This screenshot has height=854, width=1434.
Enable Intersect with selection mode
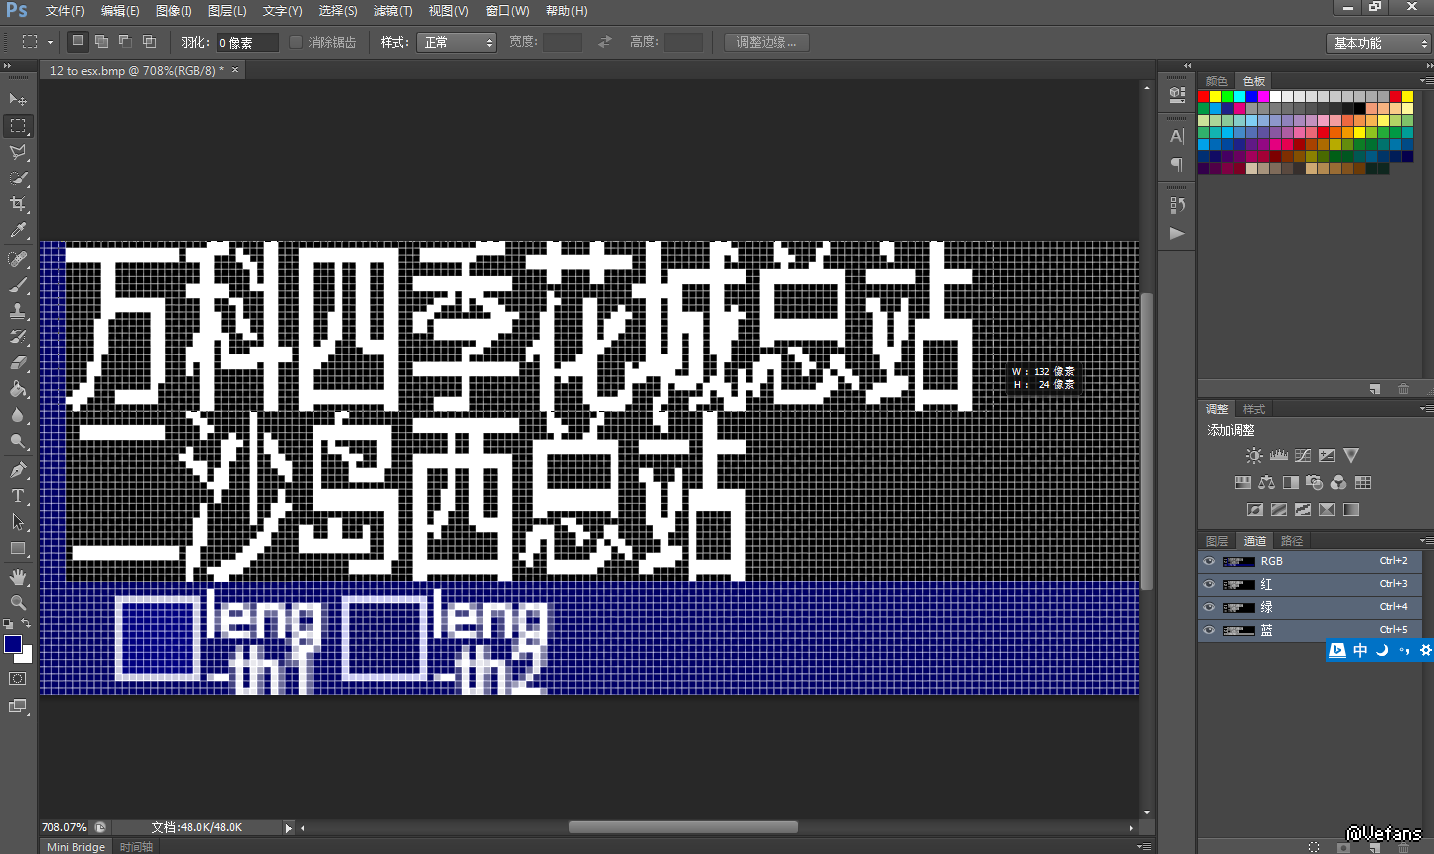pos(149,42)
